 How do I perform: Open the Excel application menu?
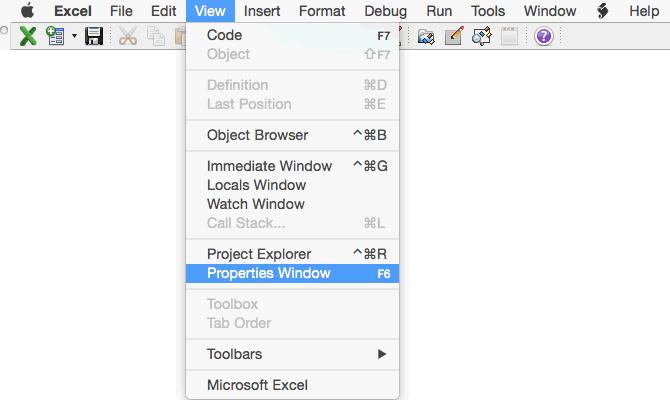(73, 11)
